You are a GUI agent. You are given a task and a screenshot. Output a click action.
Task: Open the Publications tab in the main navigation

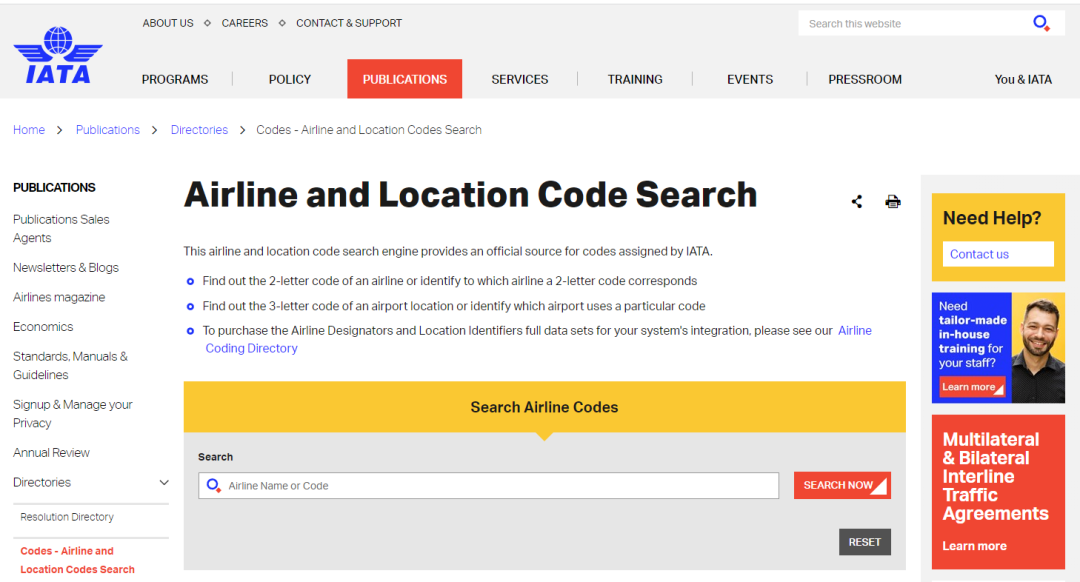click(x=404, y=79)
